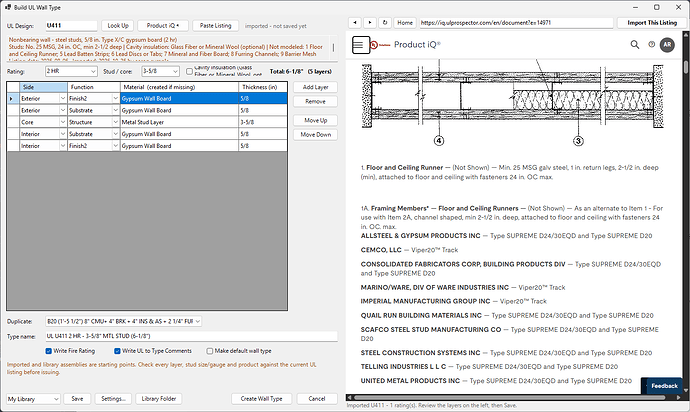The width and height of the screenshot is (690, 412).
Task: Open the Product iQ hamburger menu
Action: pos(359,44)
